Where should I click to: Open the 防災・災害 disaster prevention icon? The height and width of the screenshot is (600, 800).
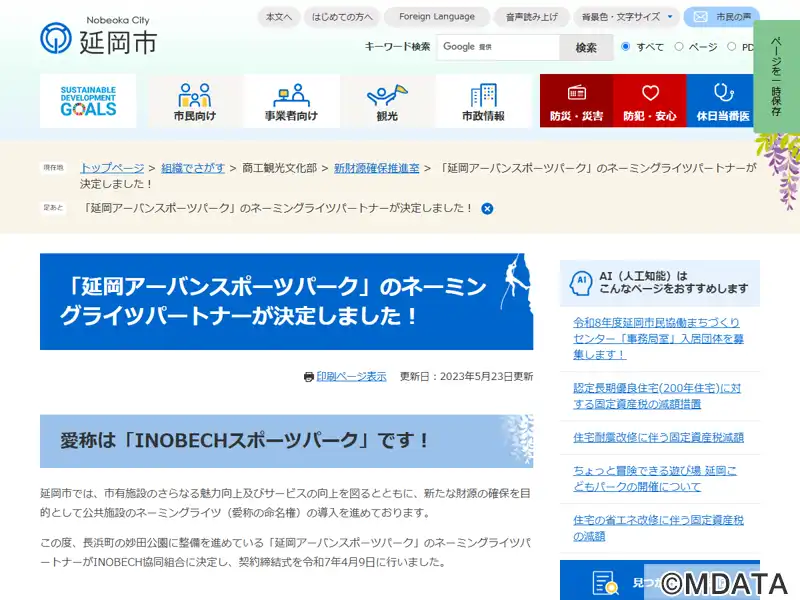pos(576,101)
